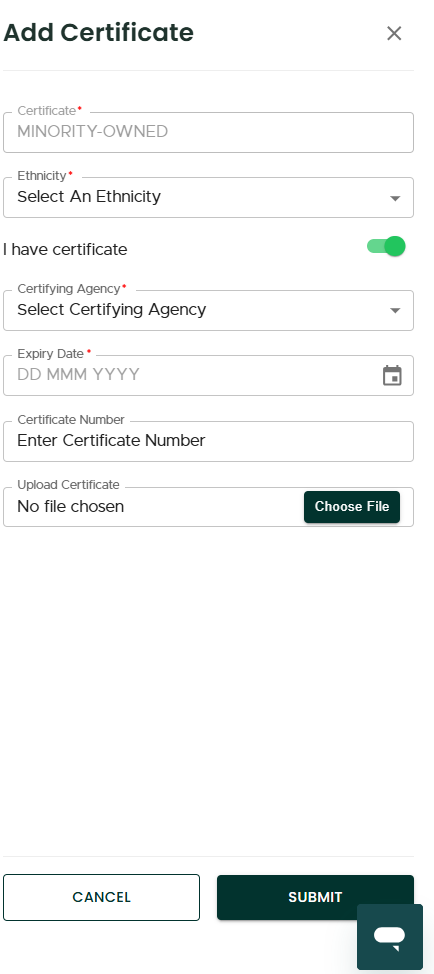The width and height of the screenshot is (434, 974).
Task: Expand the Ethnicity dropdown arrow
Action: click(x=395, y=198)
